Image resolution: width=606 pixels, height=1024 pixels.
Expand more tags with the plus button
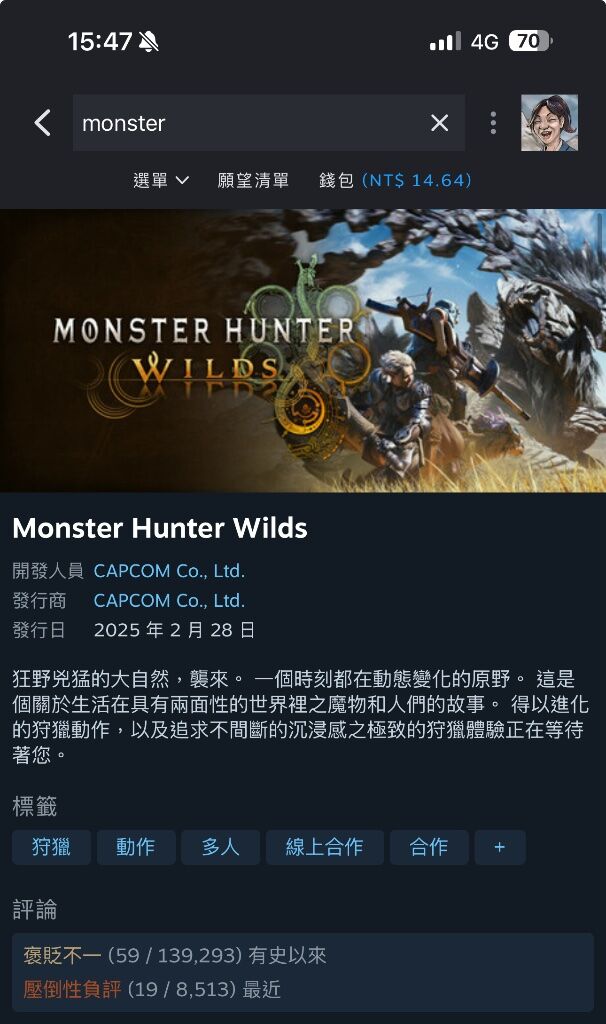coord(500,847)
